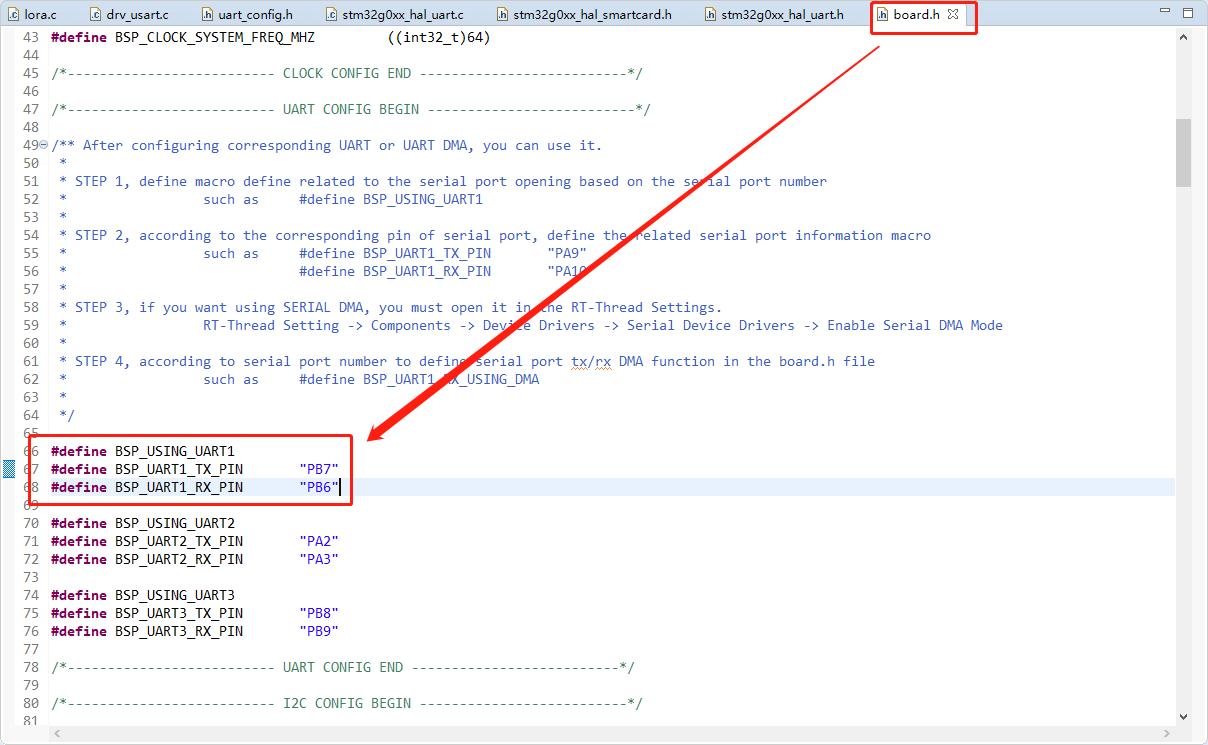Viewport: 1208px width, 745px height.
Task: Click BSP_UART3_RX_PIN on line 76
Action: click(x=179, y=631)
